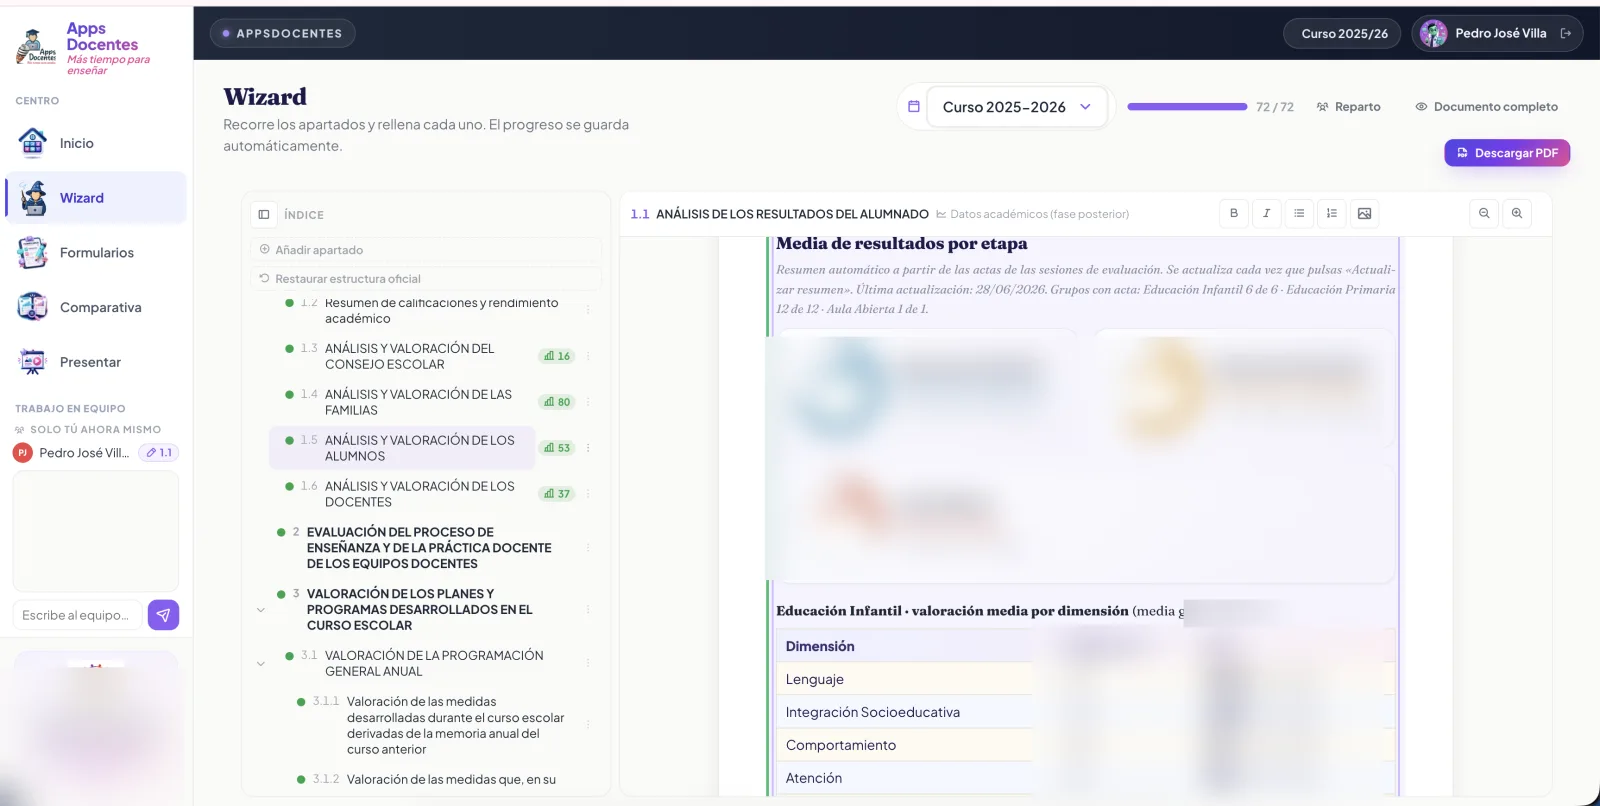The image size is (1600, 806).
Task: Collapse the Índice panel icon
Action: coord(264,214)
